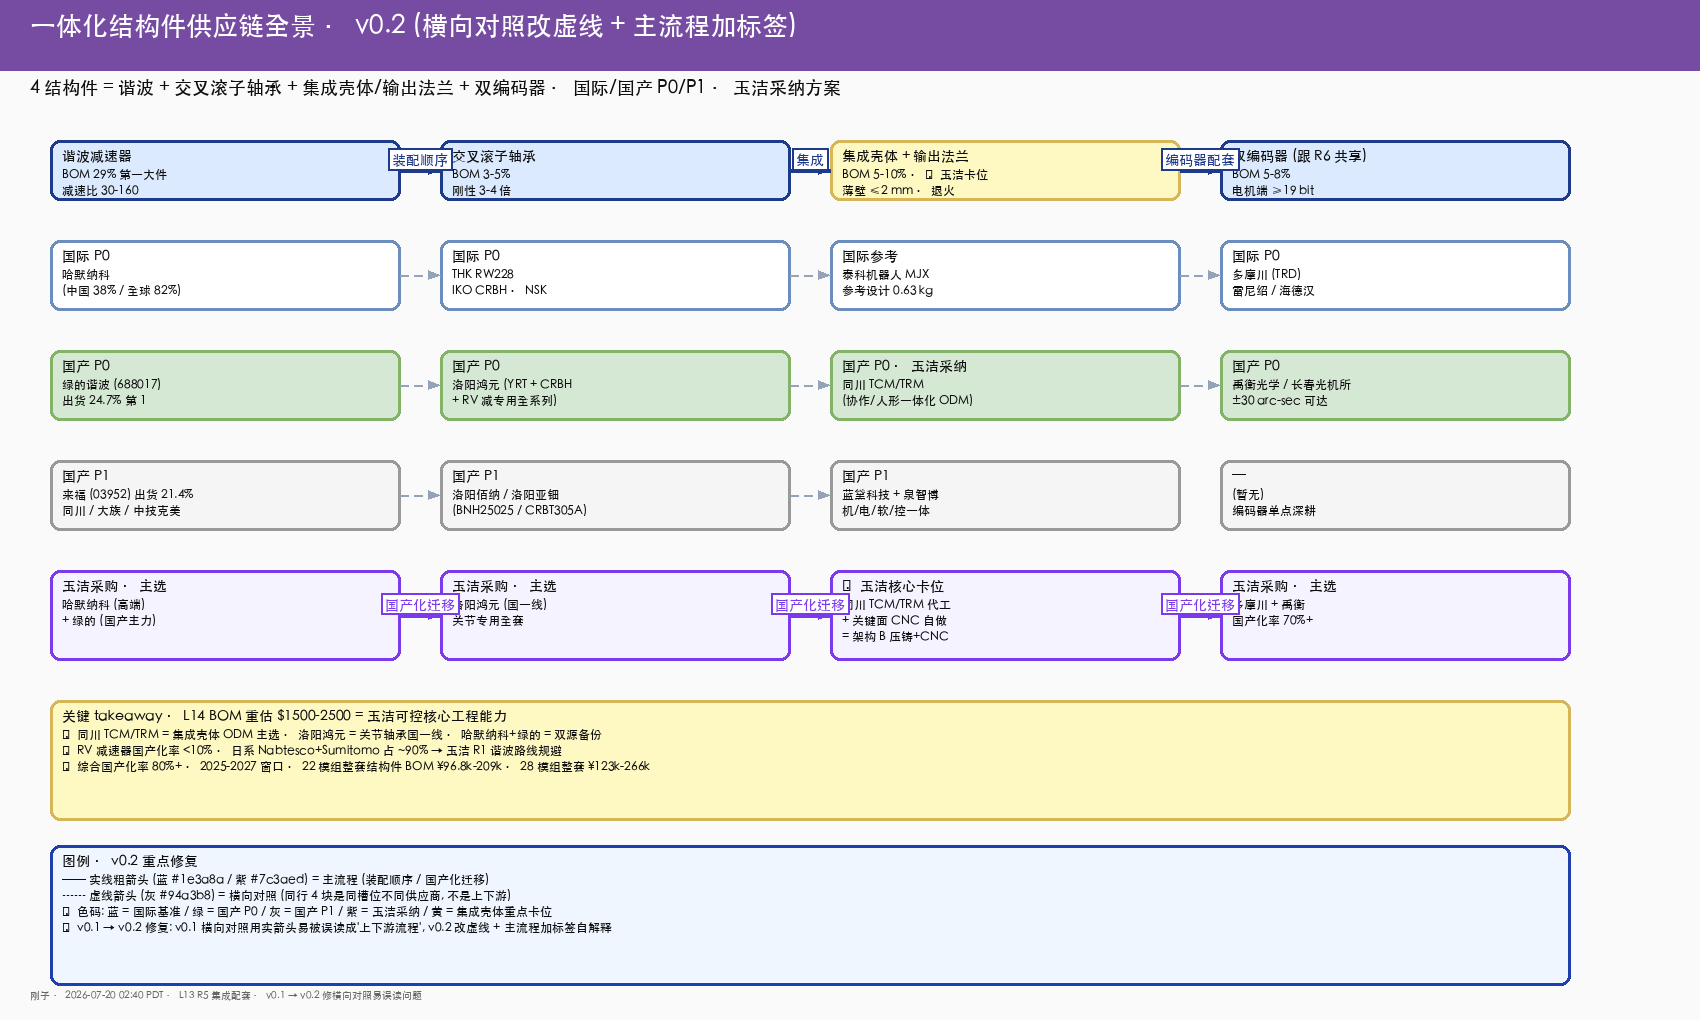This screenshot has width=1700, height=1020.
Task: Click the 国产 P0 洛阳鸿元 card
Action: 615,385
